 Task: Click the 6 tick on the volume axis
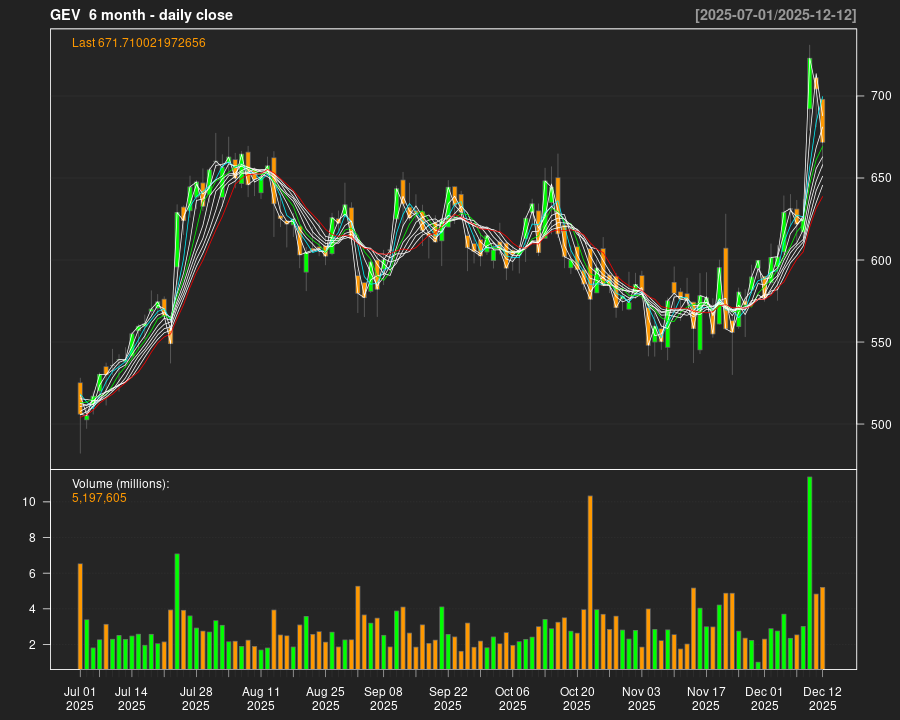click(x=33, y=574)
